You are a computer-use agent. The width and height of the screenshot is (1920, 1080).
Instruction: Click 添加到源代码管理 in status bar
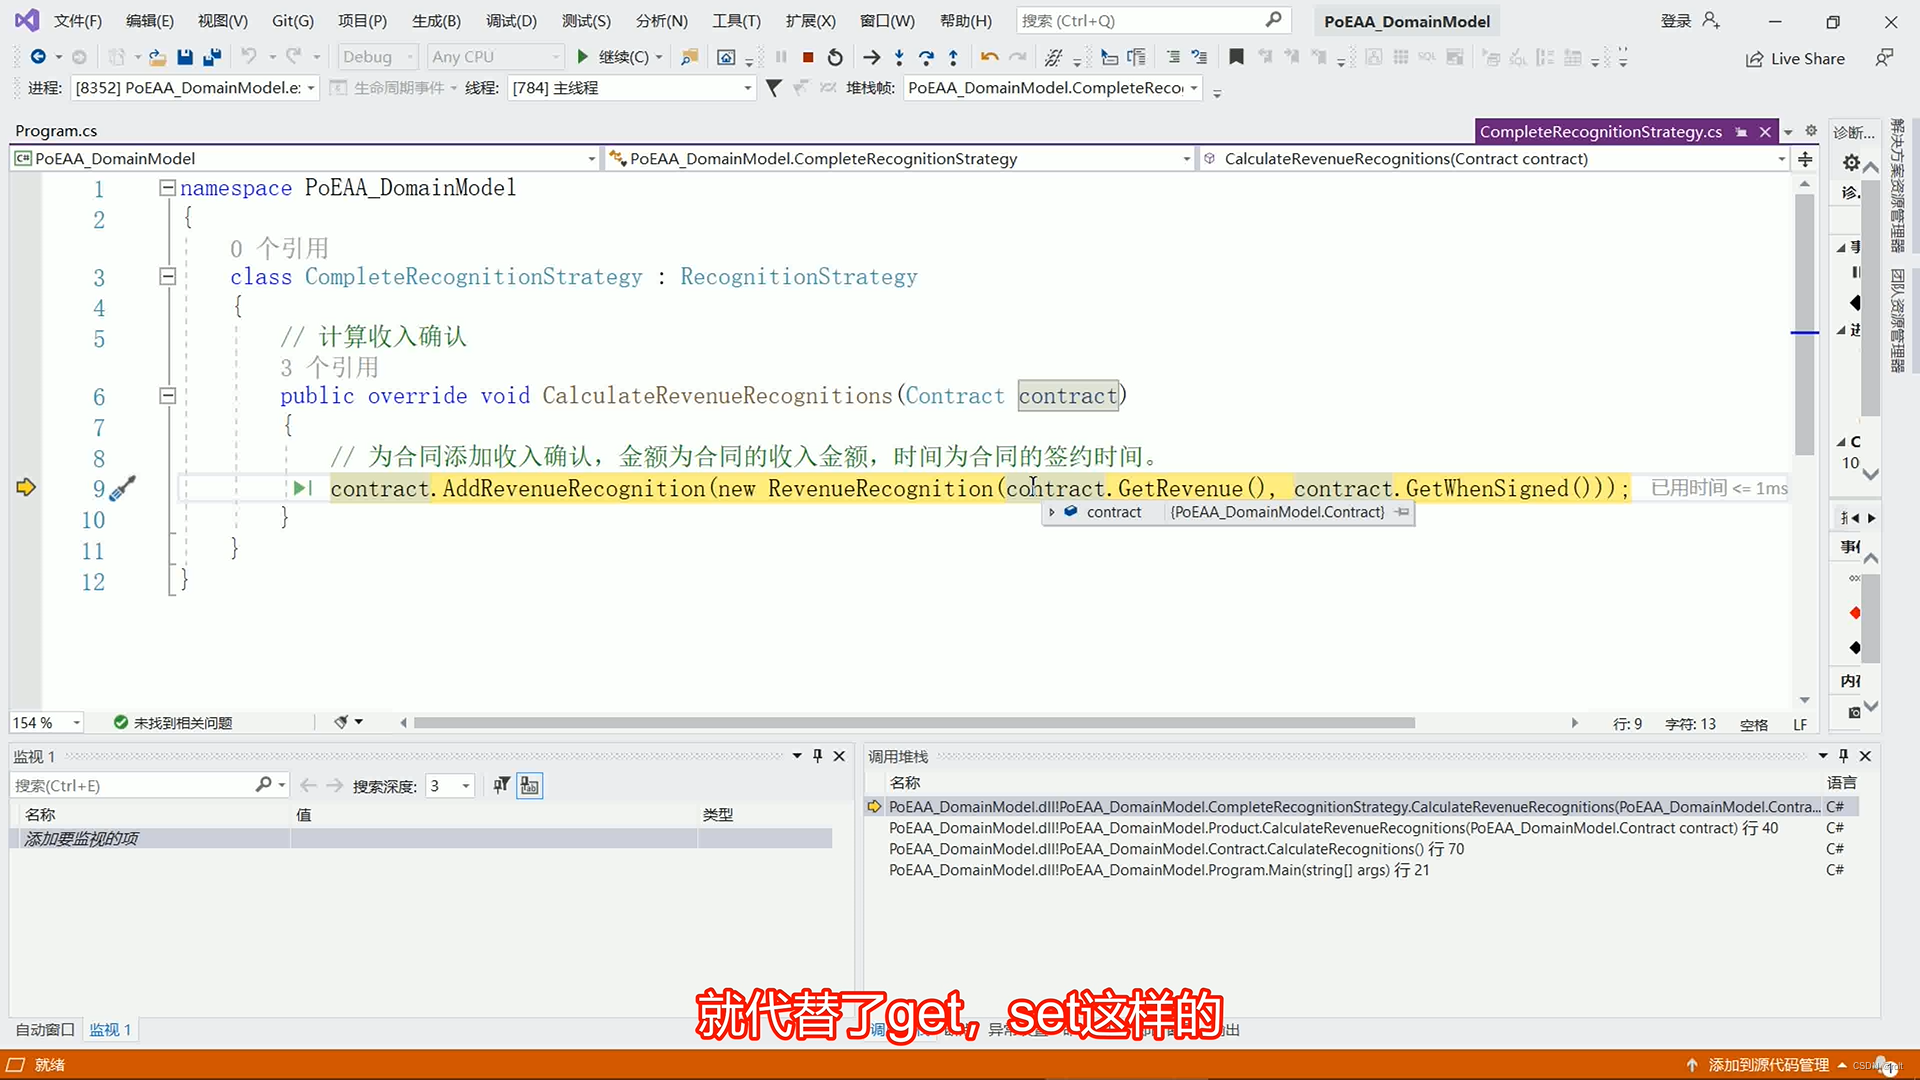(1768, 1065)
